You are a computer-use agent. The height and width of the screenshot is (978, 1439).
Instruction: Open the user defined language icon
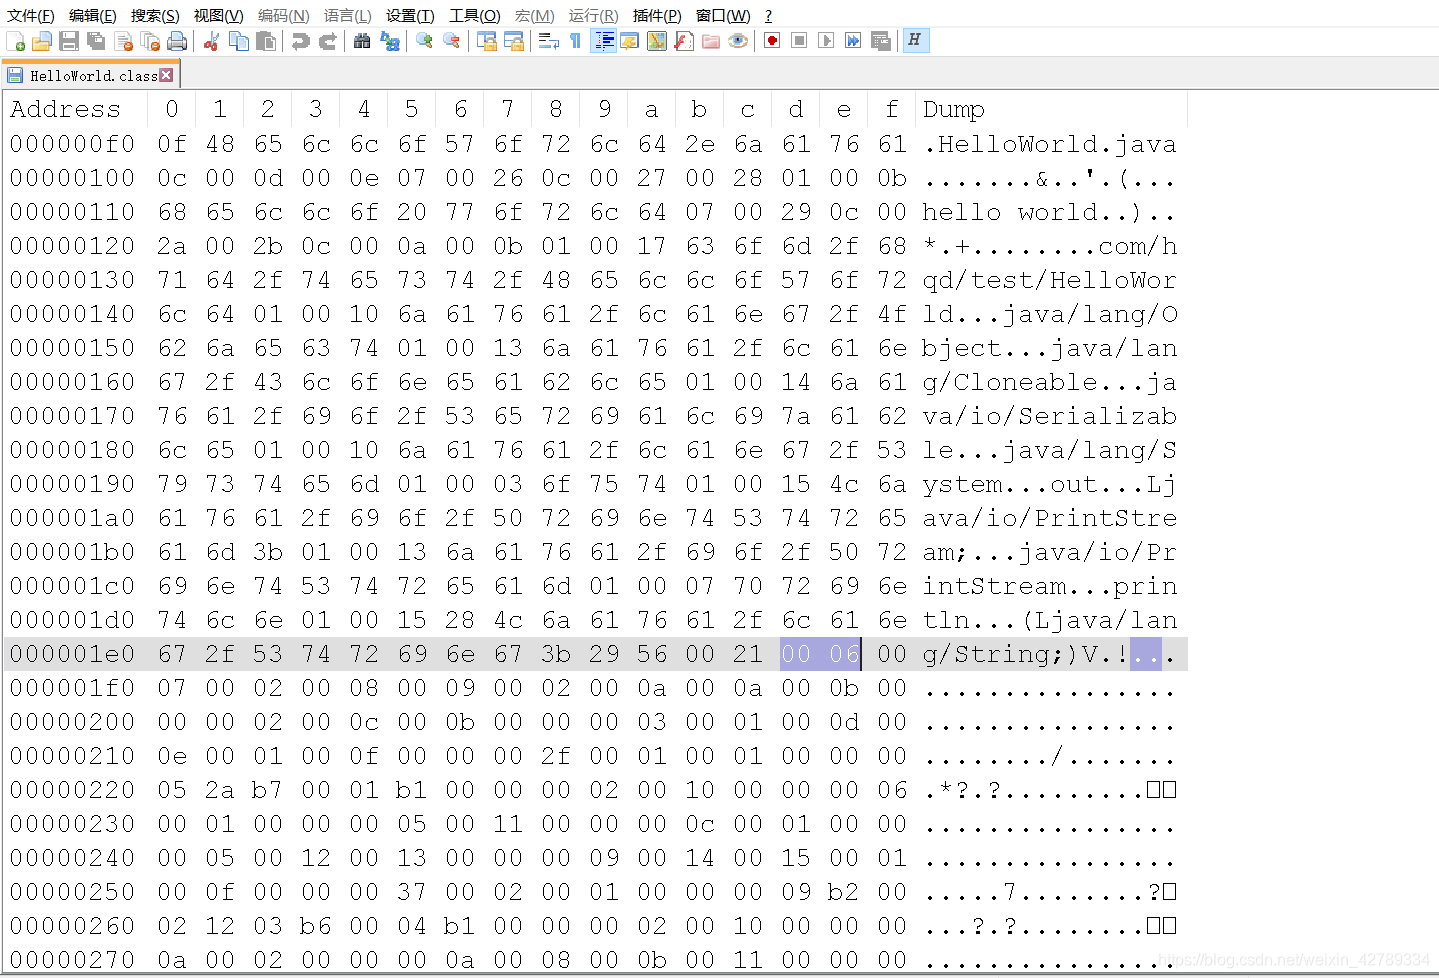630,41
